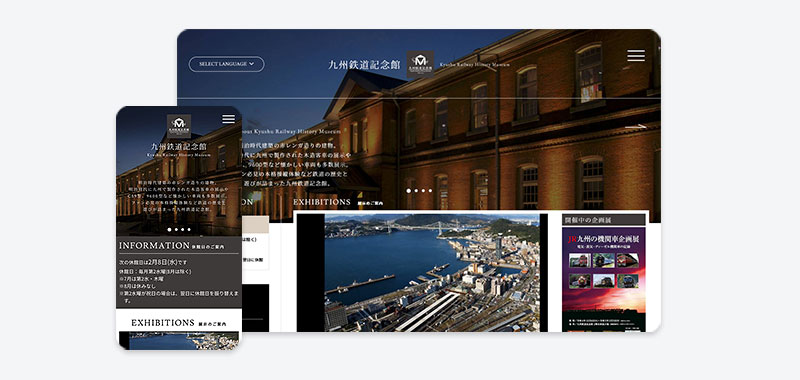Viewport: 800px width, 380px height.
Task: Click the museum logo in mobile header
Action: (x=179, y=126)
